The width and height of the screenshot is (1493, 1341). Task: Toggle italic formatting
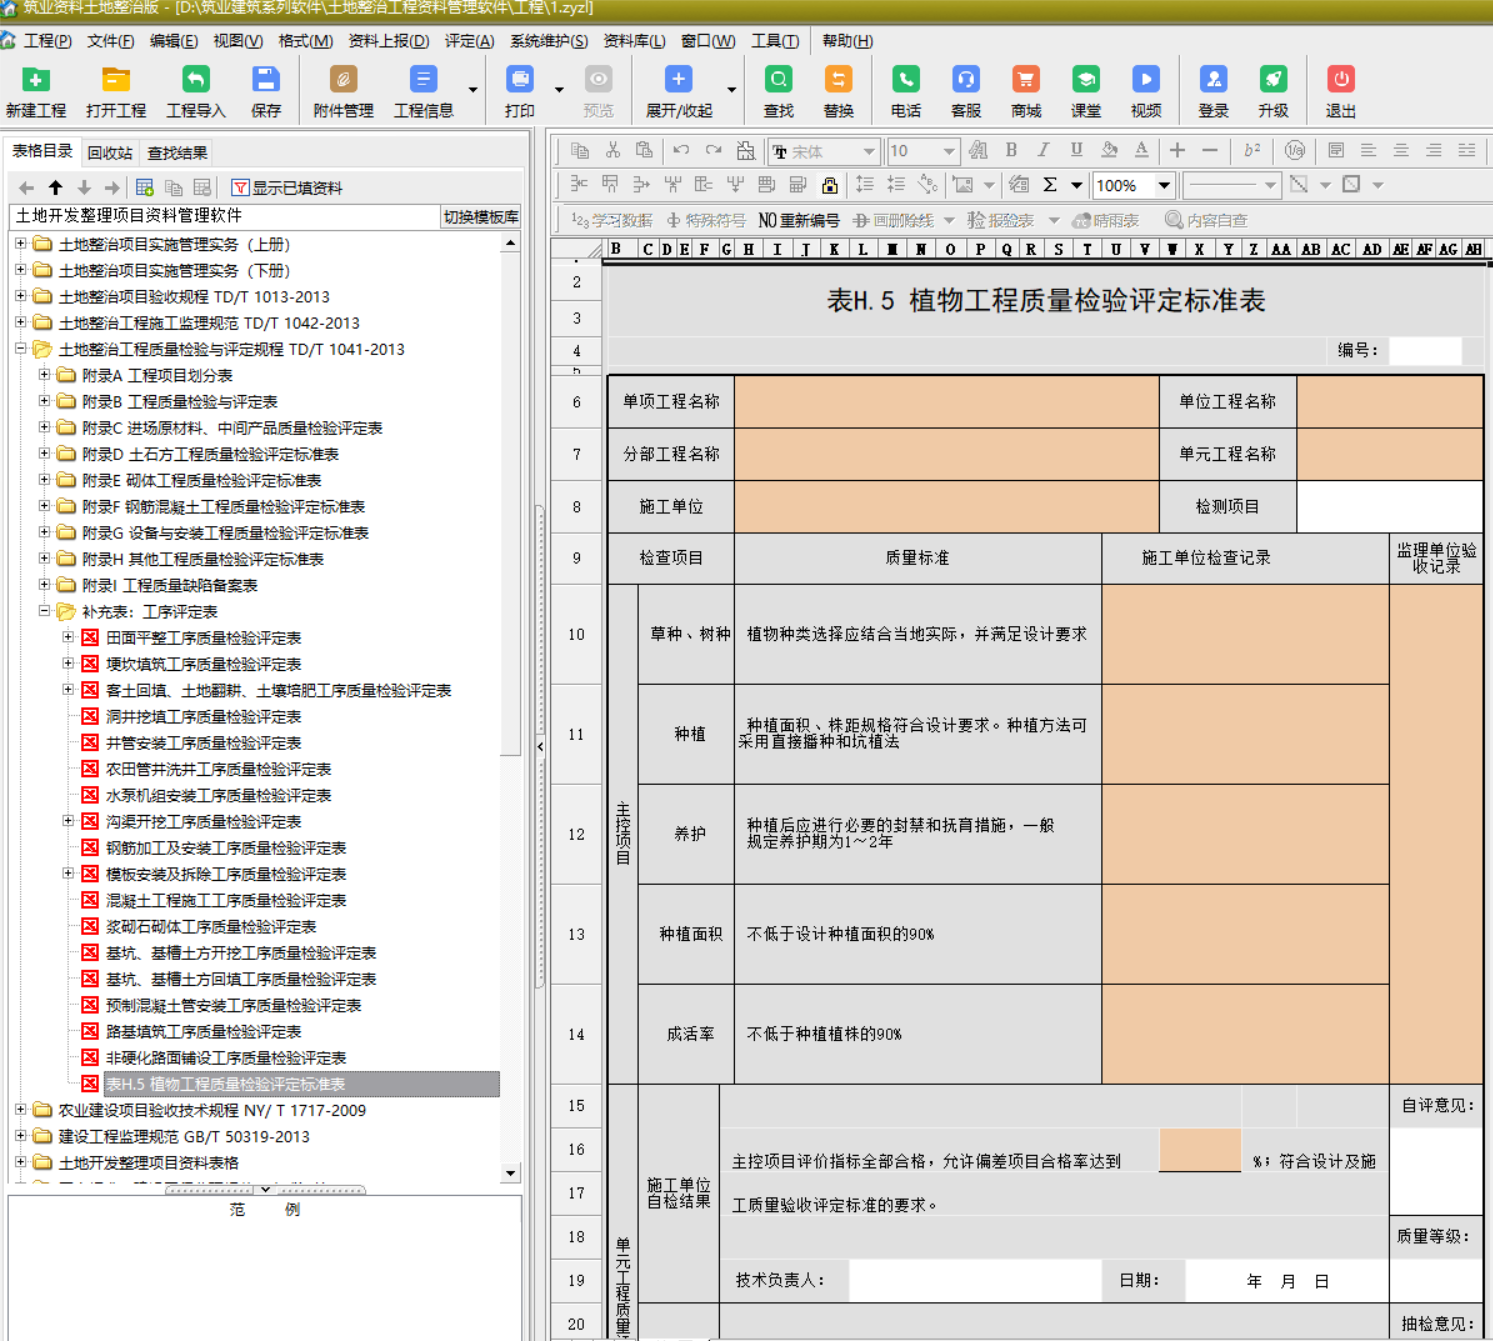[1043, 151]
